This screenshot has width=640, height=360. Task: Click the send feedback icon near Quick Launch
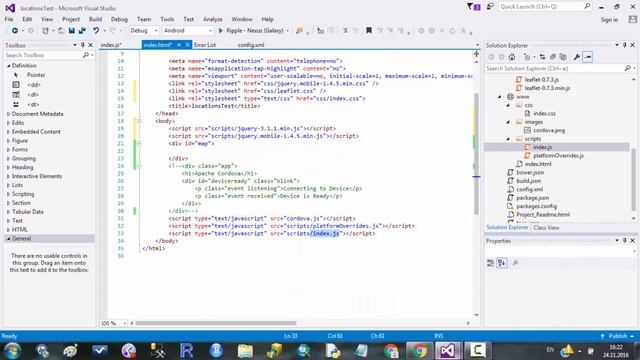(x=490, y=7)
